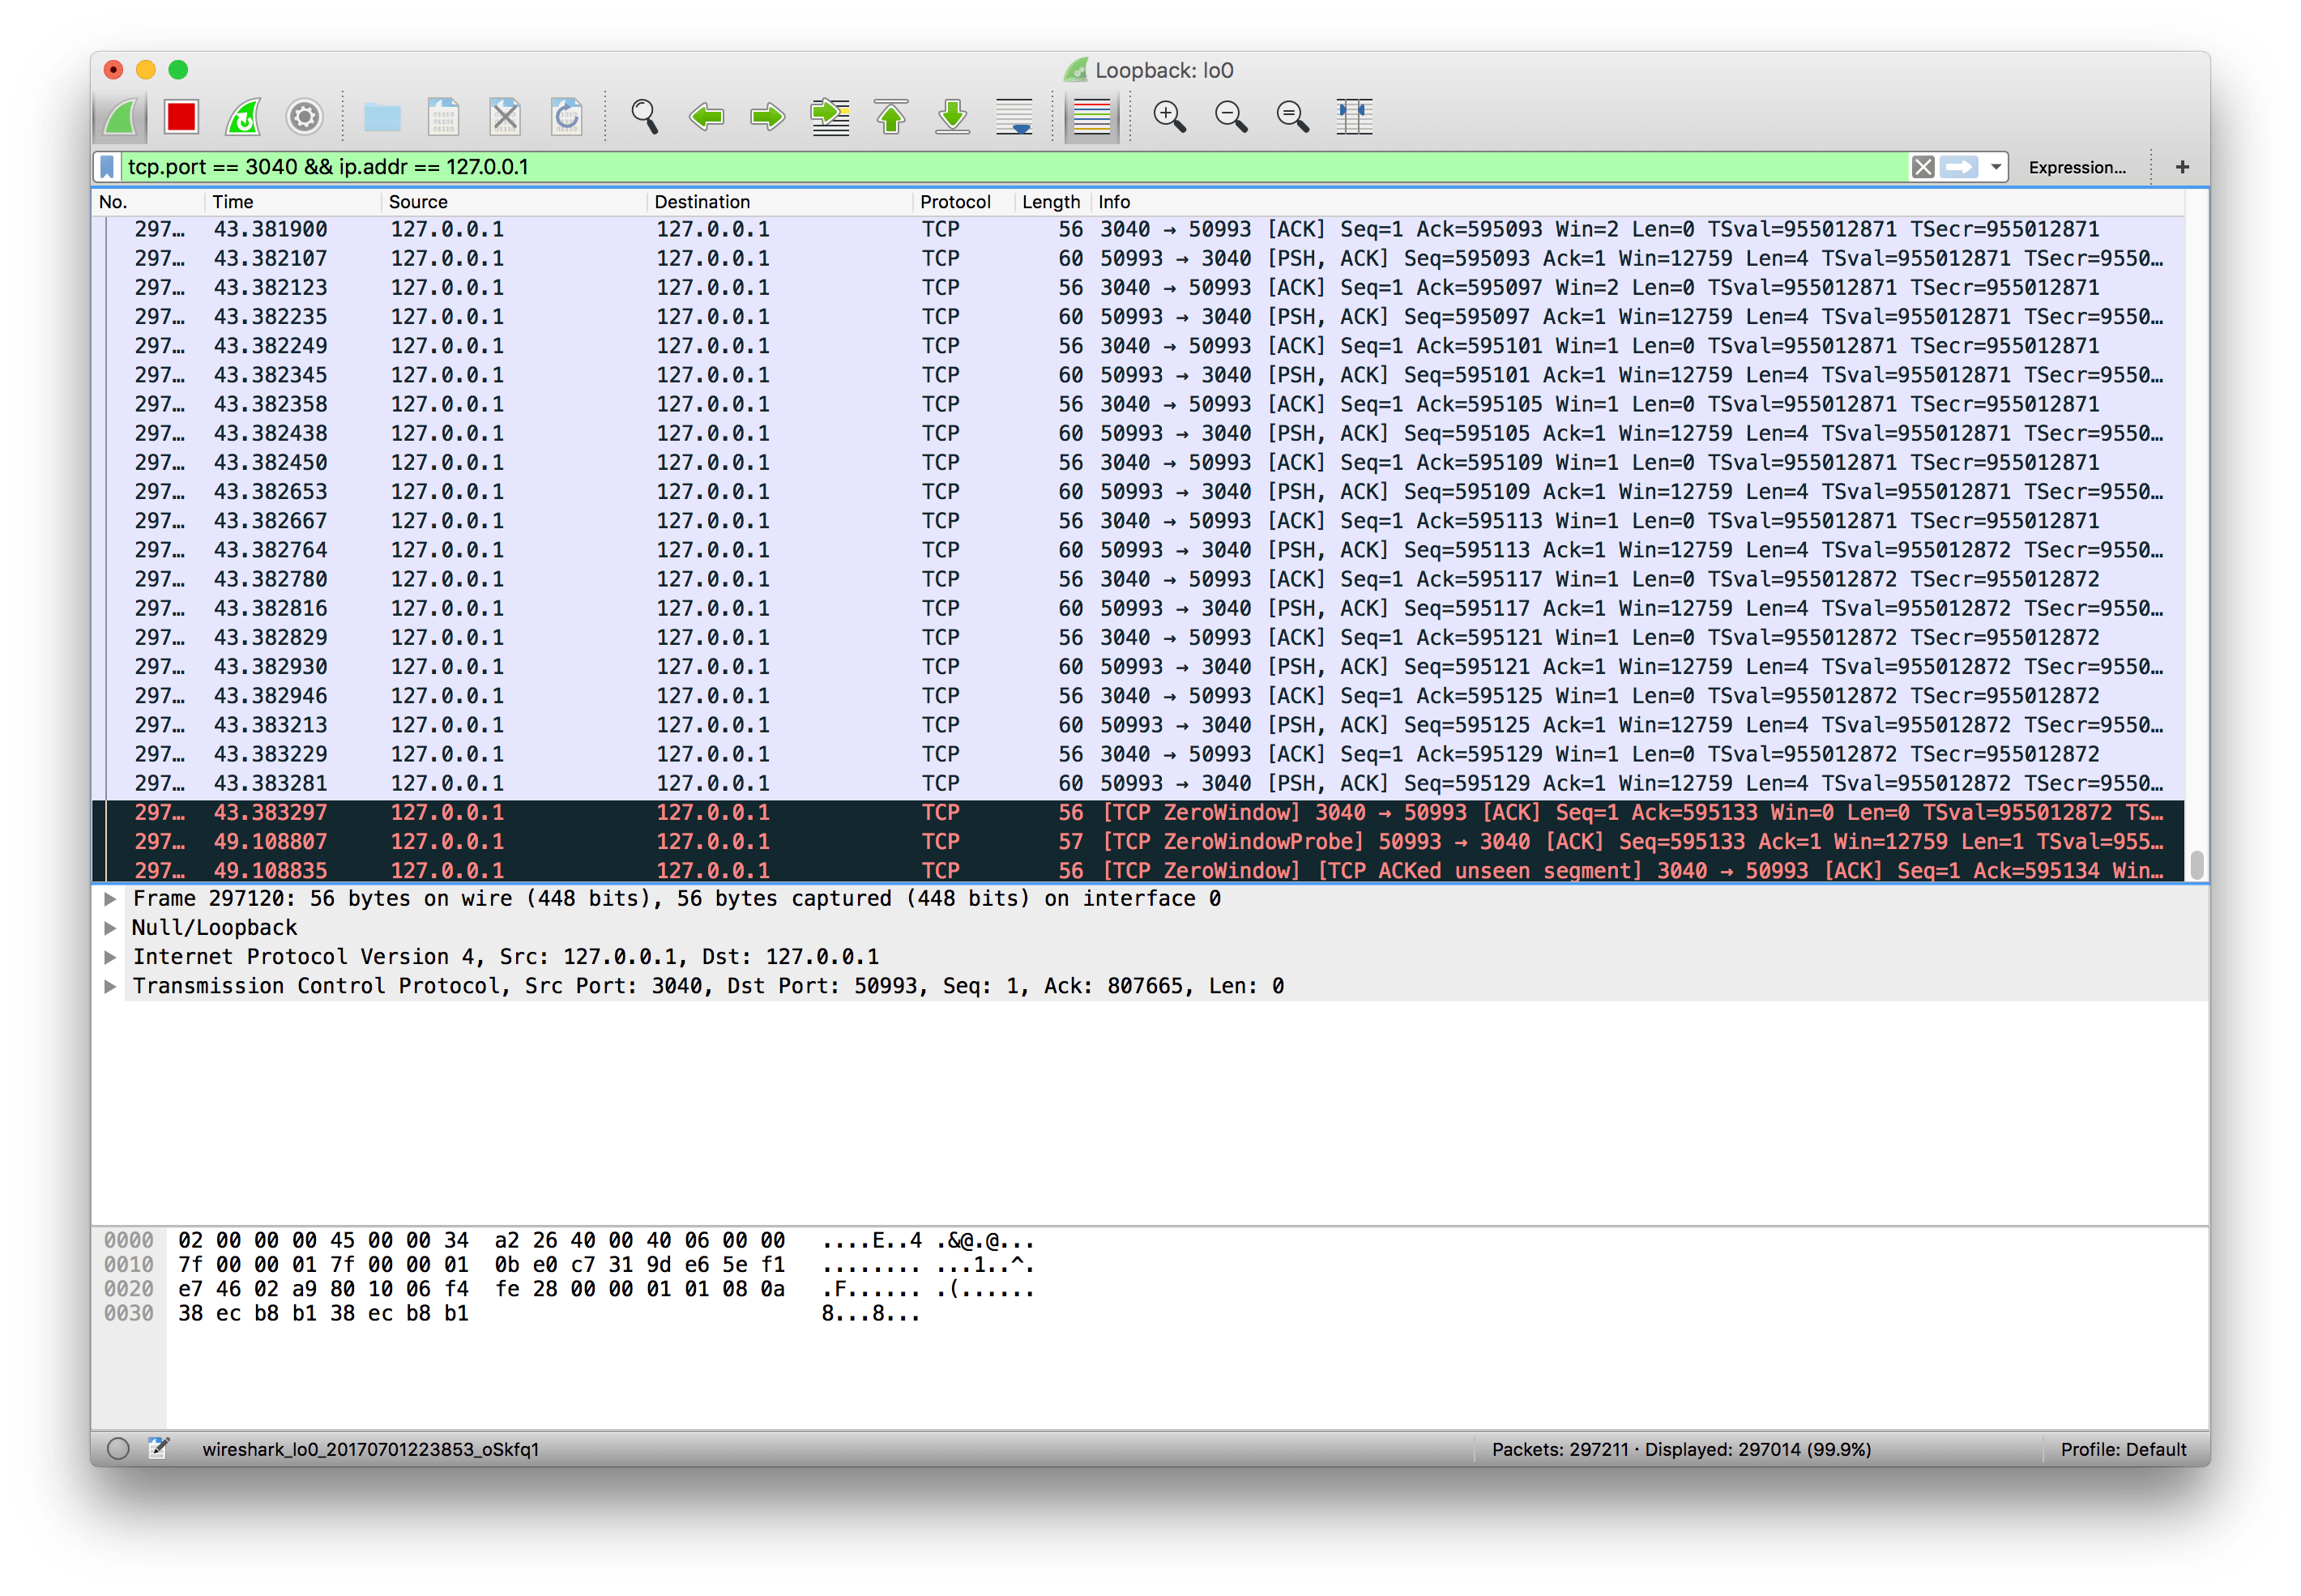Image resolution: width=2301 pixels, height=1596 pixels.
Task: Select the ZeroWindowProbe packet at 49.108807
Action: click(x=1138, y=842)
